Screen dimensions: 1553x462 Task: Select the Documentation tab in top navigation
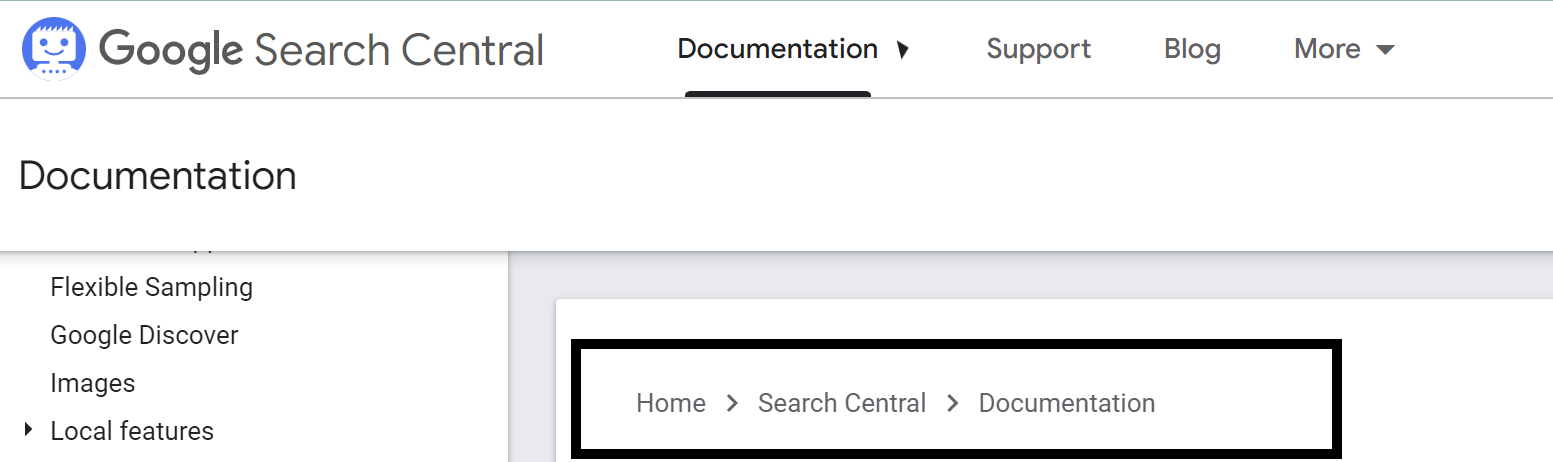pyautogui.click(x=778, y=49)
